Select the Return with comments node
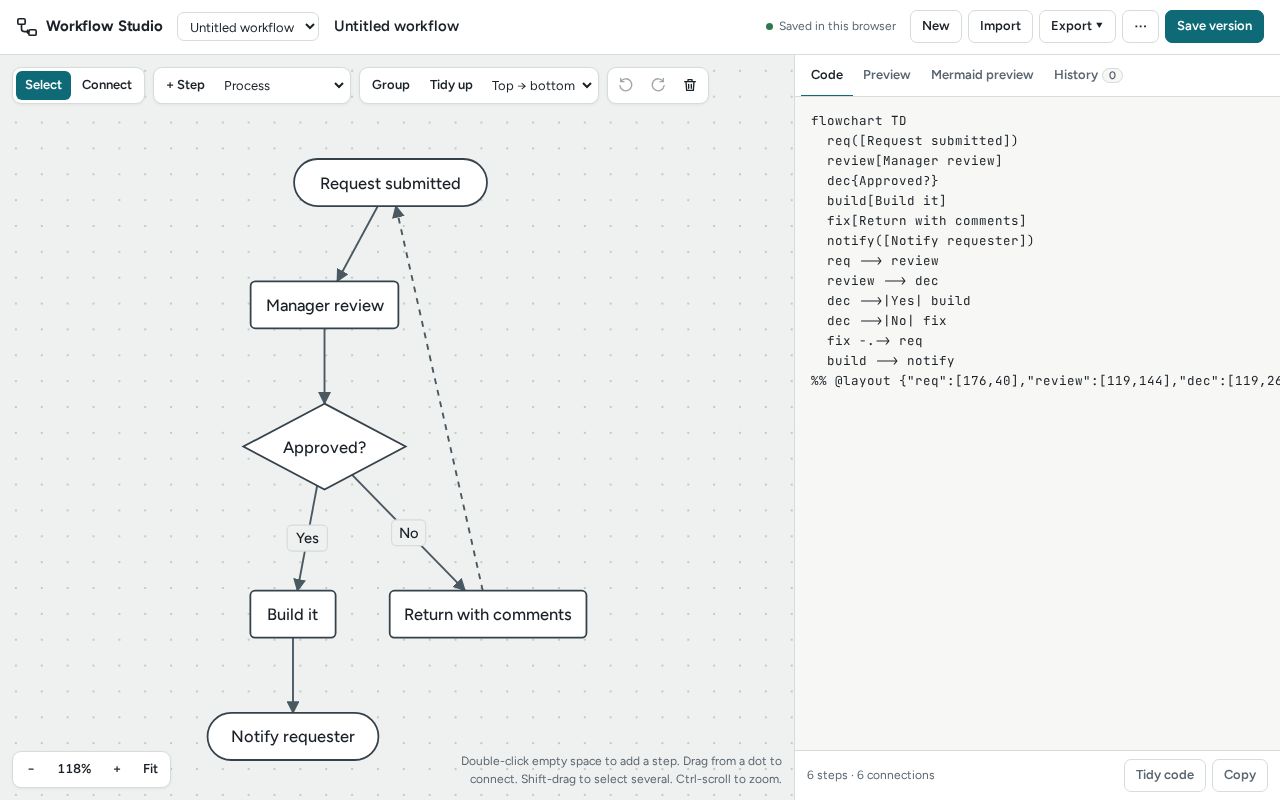Screen dimensions: 1280x800 (x=488, y=614)
